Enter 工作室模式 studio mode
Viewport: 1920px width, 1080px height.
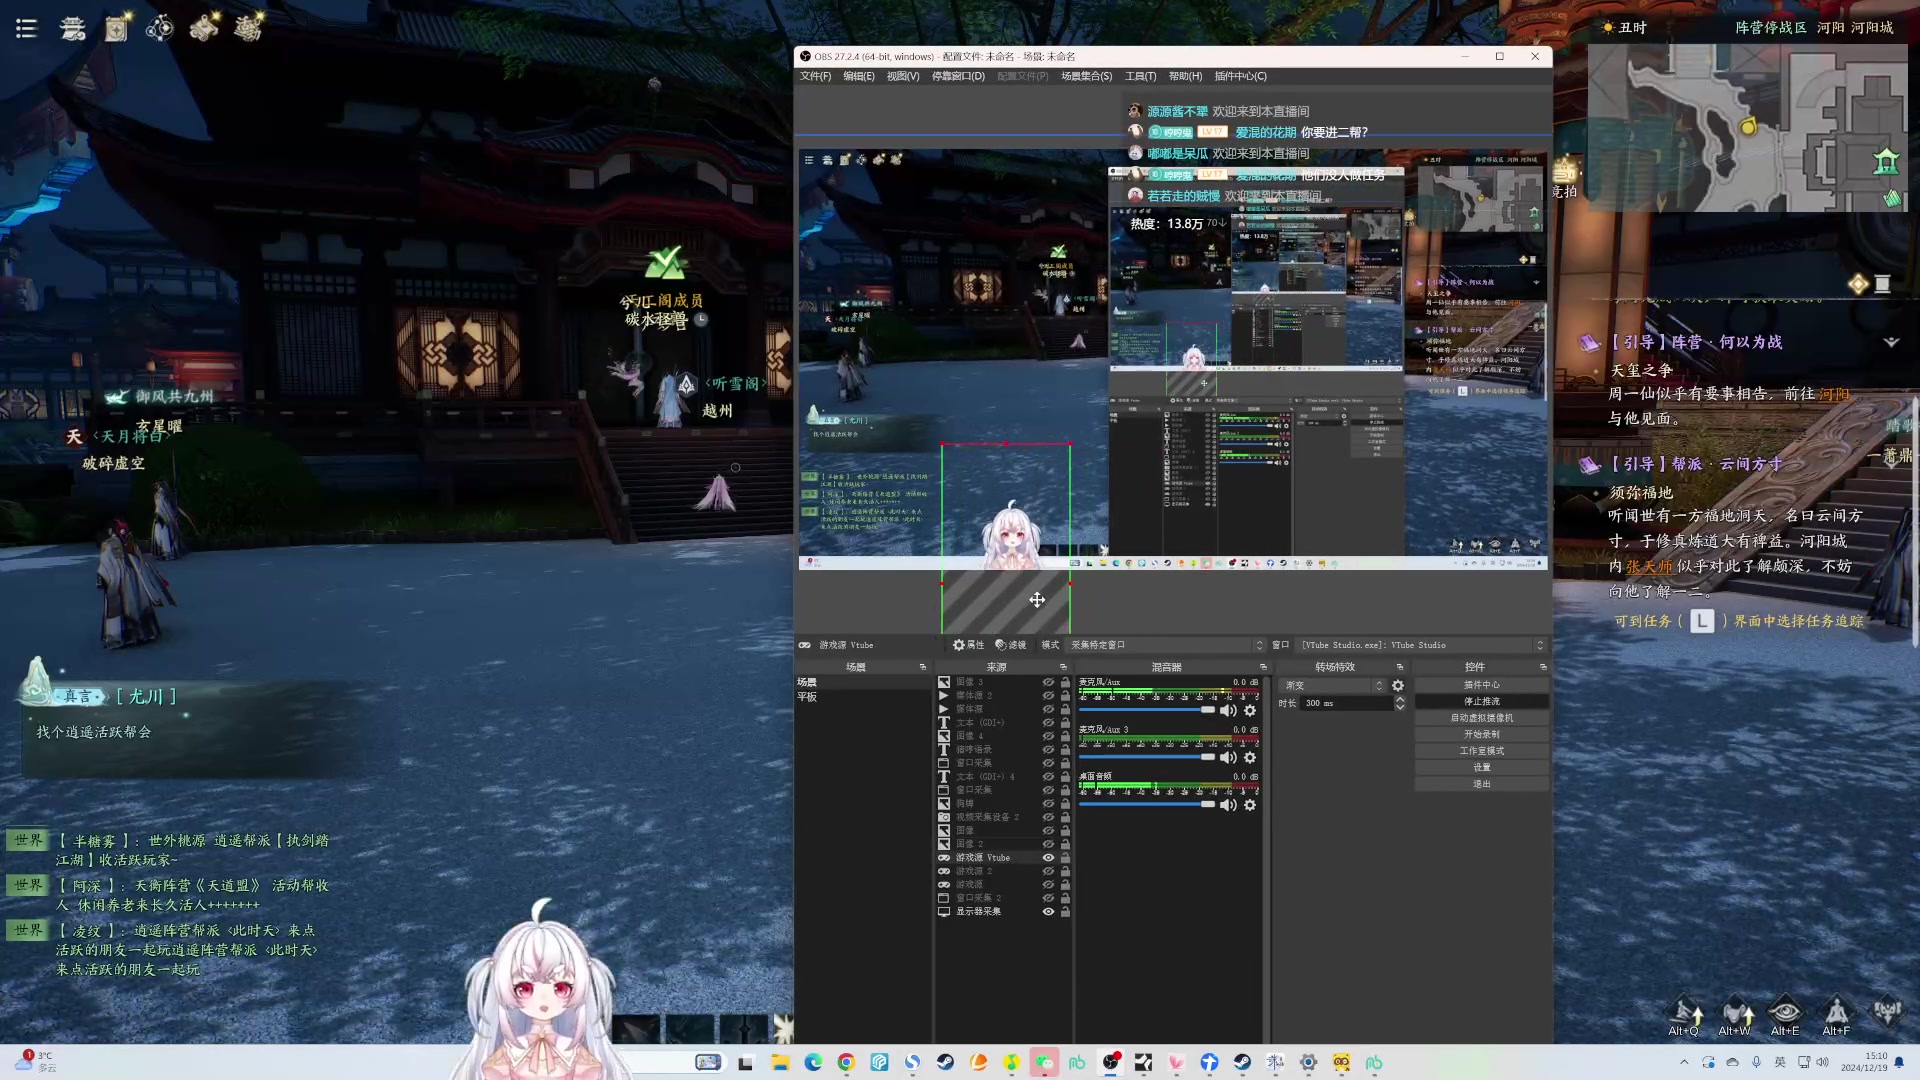click(1481, 751)
